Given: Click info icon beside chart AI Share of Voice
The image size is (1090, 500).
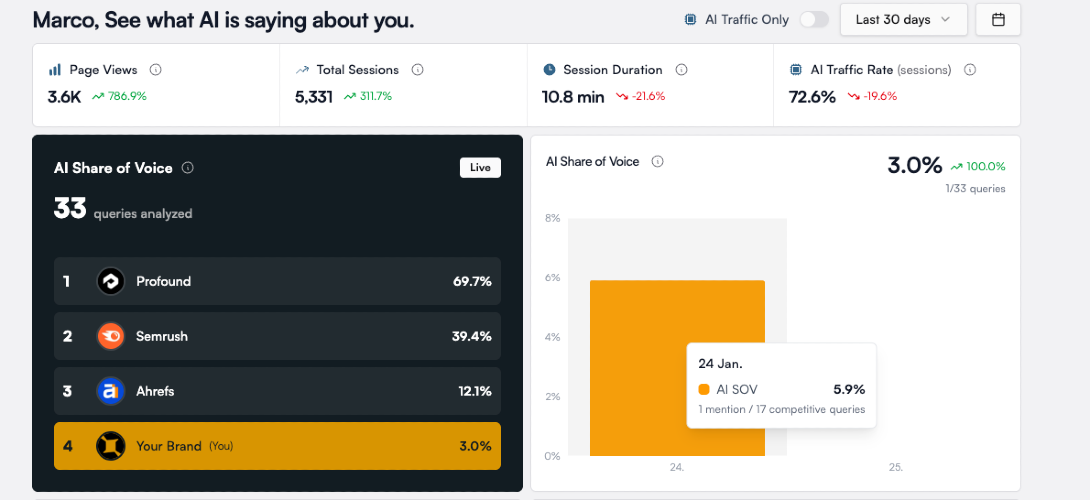Looking at the screenshot, I should pos(658,162).
